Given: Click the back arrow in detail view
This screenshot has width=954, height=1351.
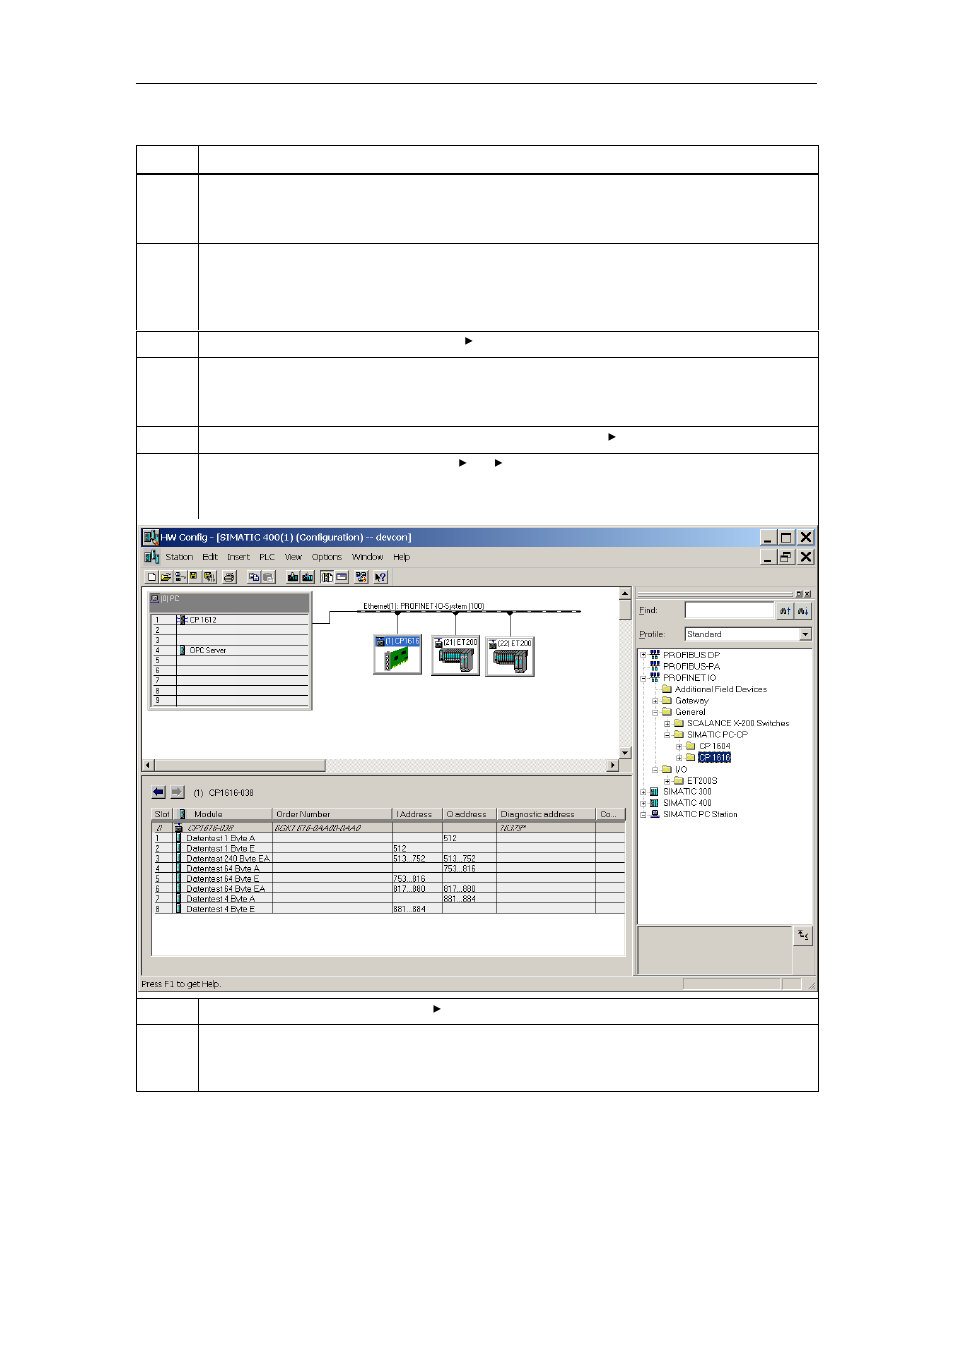Looking at the screenshot, I should (x=158, y=792).
